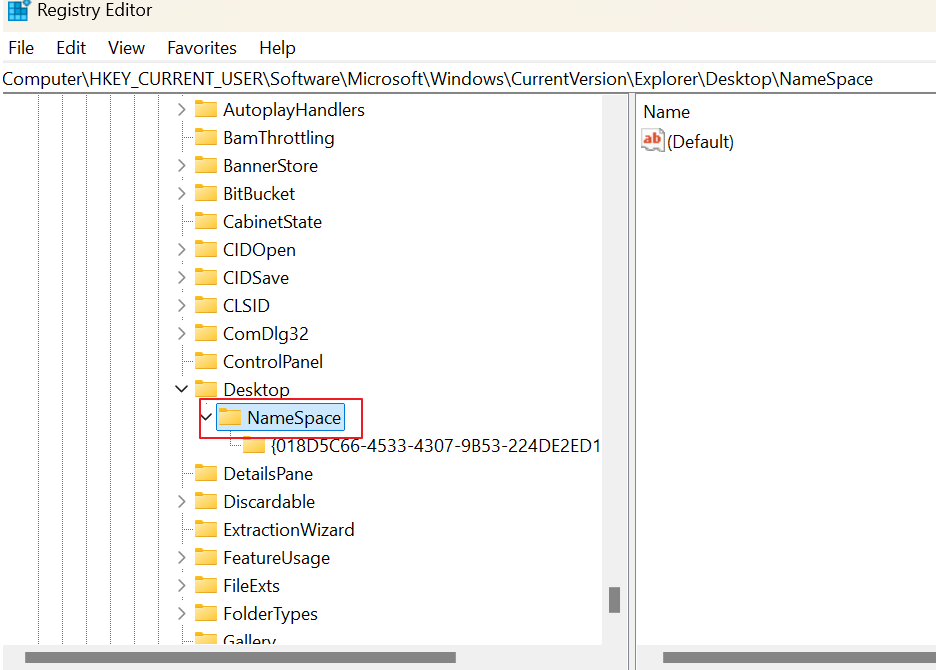Click the tree pane vertical scrollbar thumb
The image size is (936, 670).
[x=614, y=600]
